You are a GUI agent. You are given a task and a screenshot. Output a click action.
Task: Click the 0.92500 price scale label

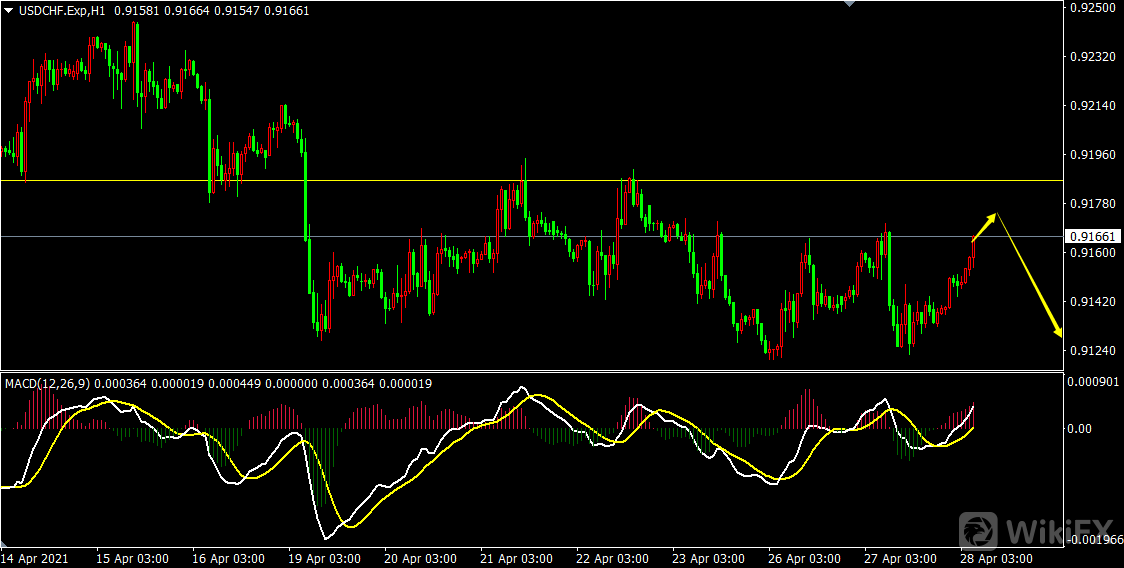[1092, 8]
